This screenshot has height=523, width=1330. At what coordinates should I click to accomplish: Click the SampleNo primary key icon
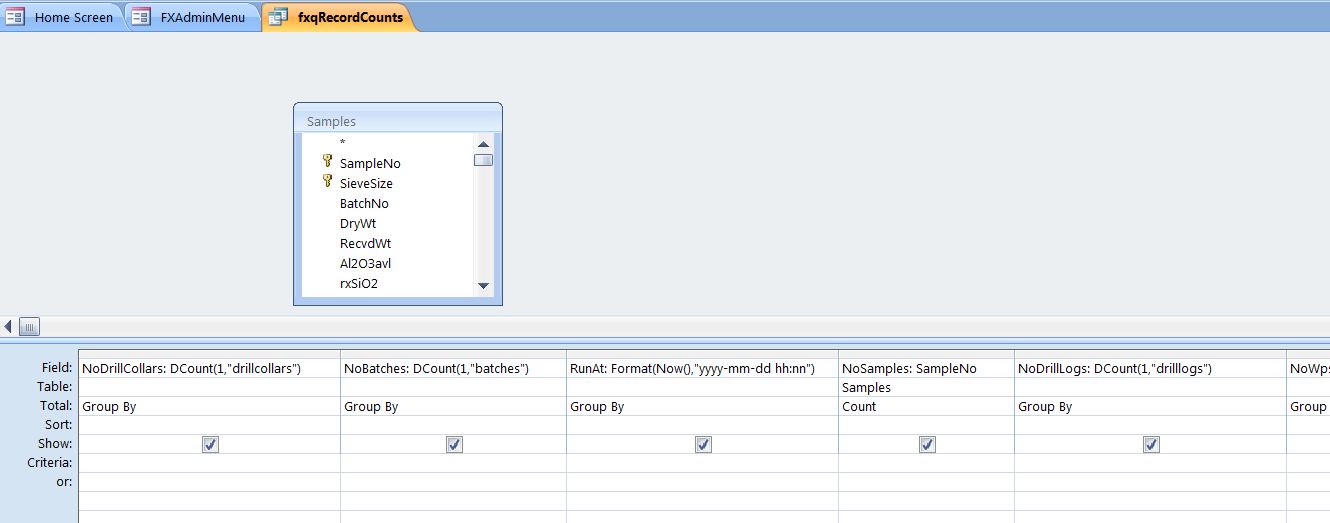click(x=326, y=161)
